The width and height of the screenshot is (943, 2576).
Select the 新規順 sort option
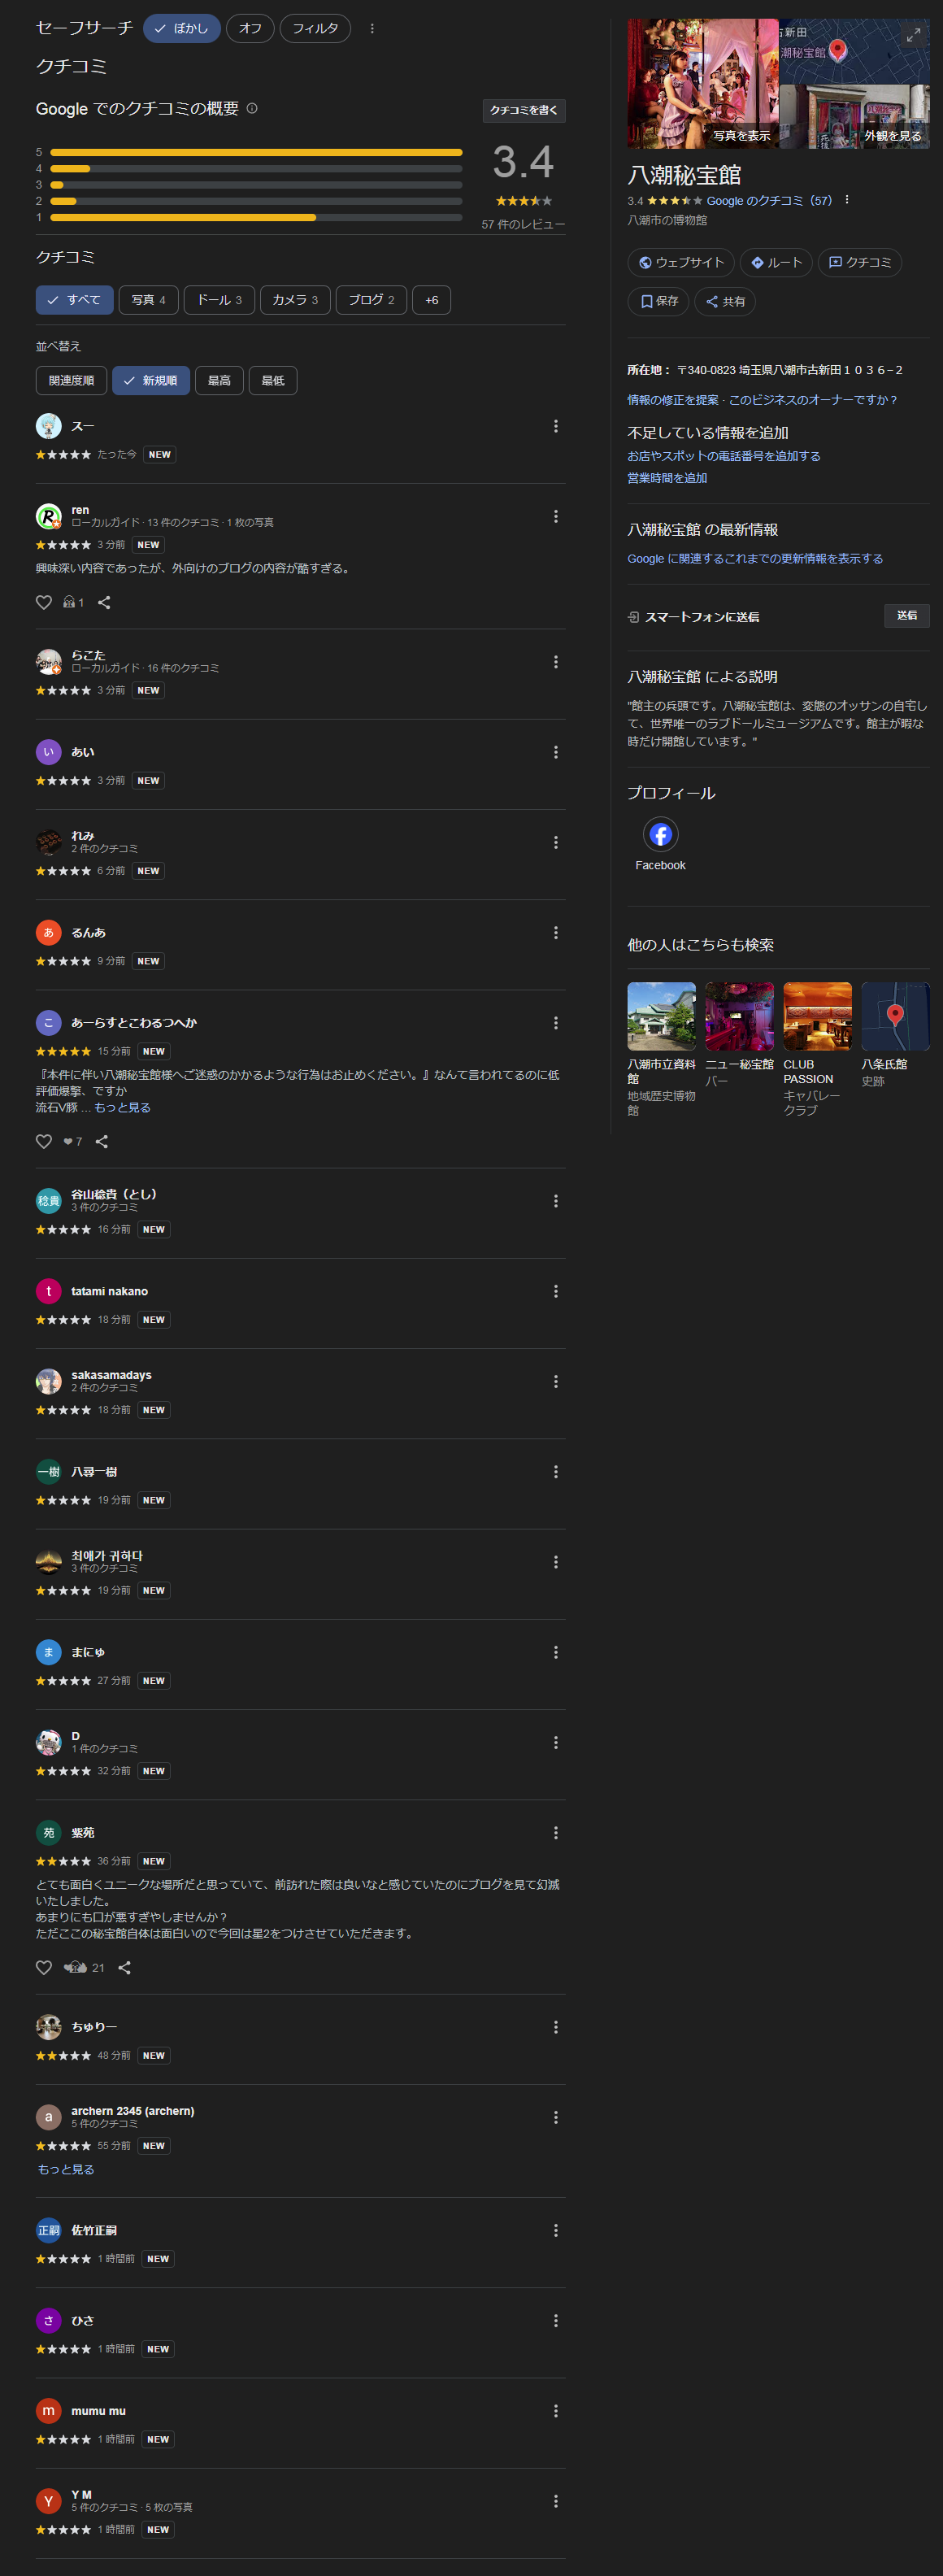click(151, 380)
